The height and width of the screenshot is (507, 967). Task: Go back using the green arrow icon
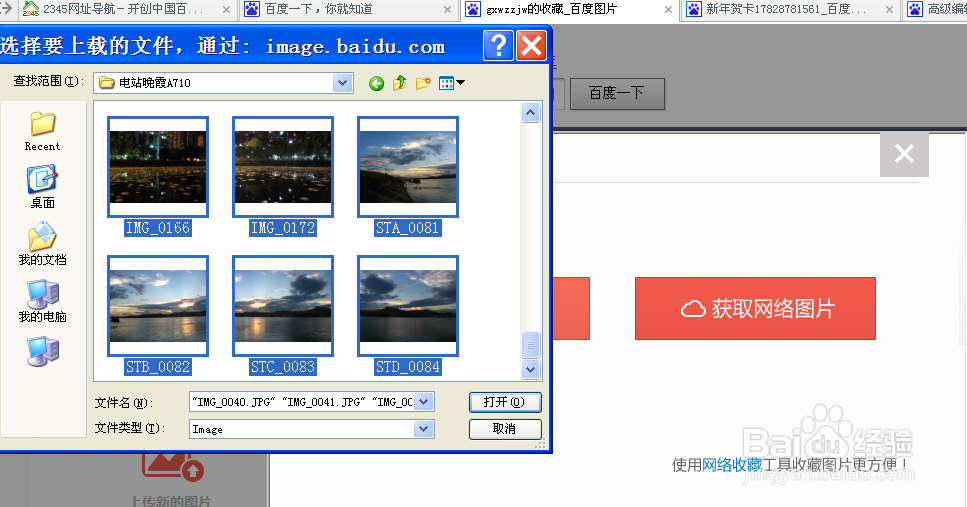[376, 83]
